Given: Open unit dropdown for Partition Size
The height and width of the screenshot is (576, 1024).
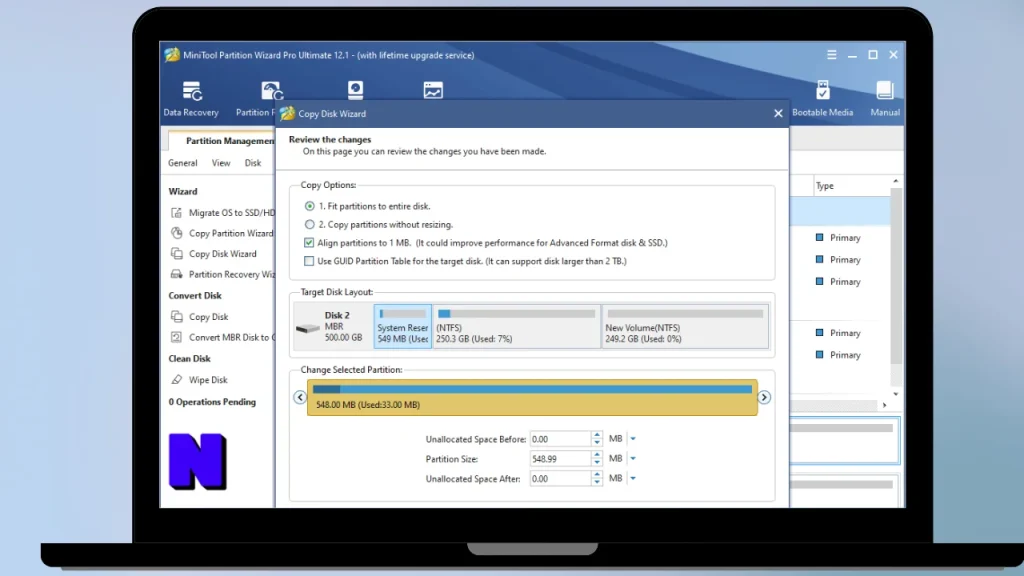Looking at the screenshot, I should (633, 458).
